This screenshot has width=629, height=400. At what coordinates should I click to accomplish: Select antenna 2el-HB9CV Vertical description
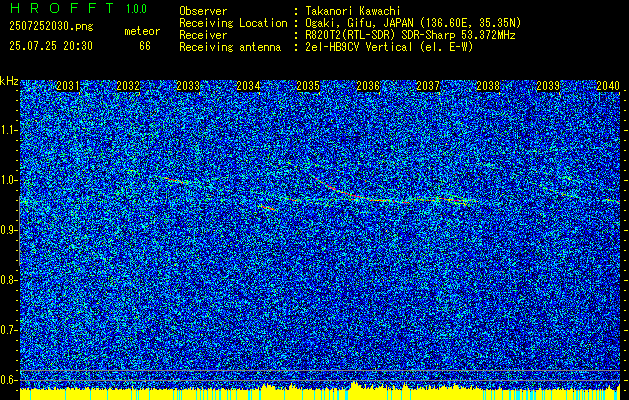(389, 47)
